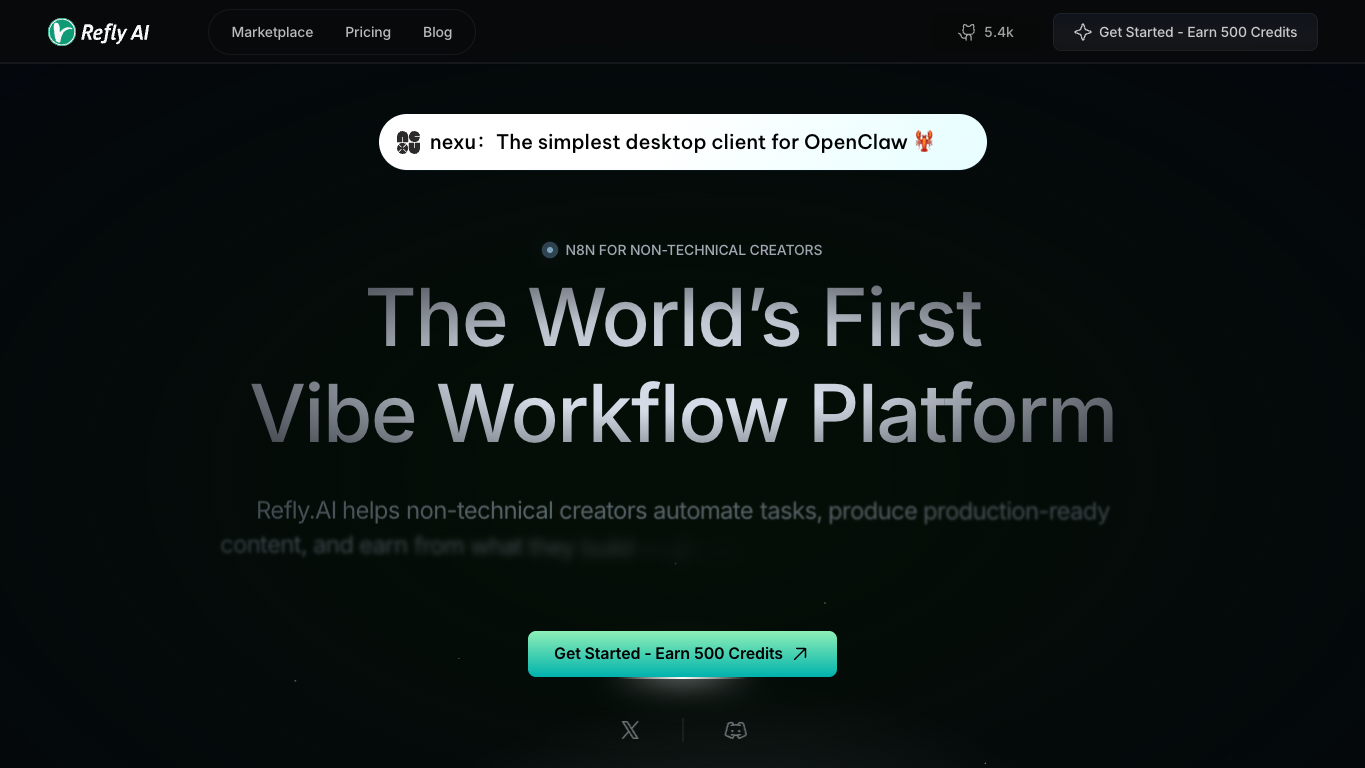Image resolution: width=1365 pixels, height=768 pixels.
Task: Click header Get Started - Earn 500 Credits button
Action: point(1185,32)
